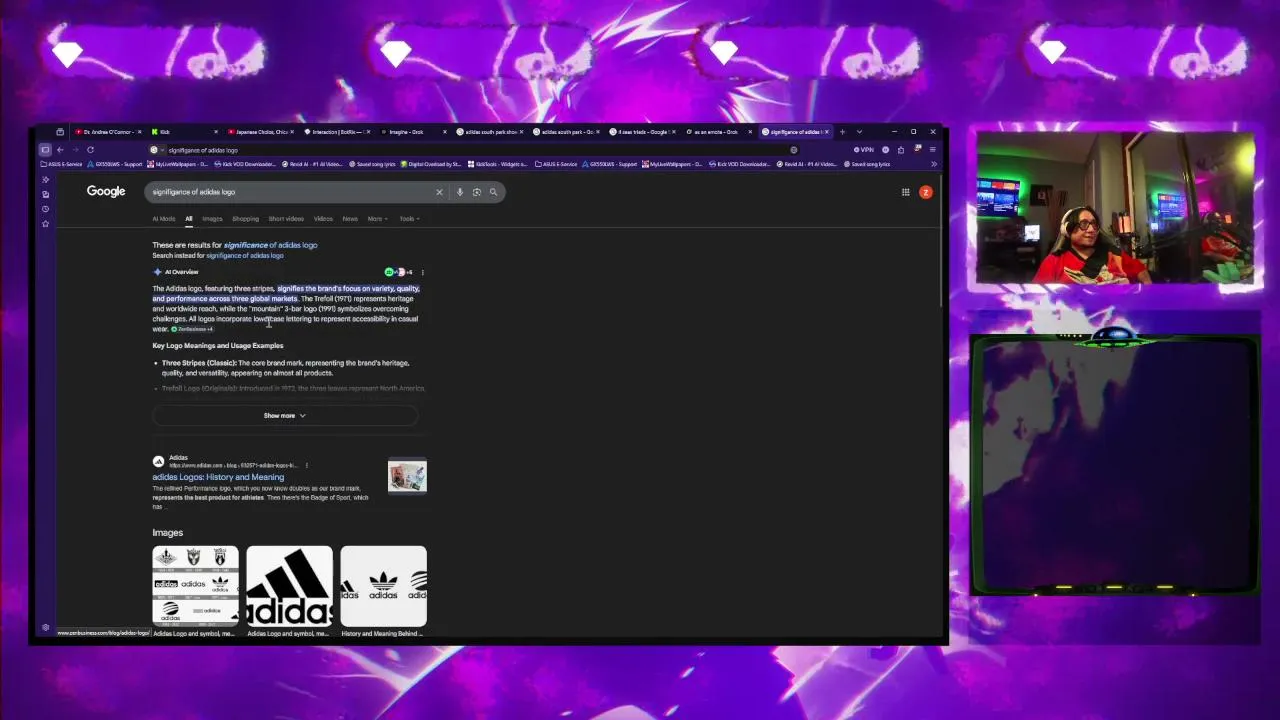1280x720 pixels.
Task: Switch to AI Mode results
Action: pos(163,219)
